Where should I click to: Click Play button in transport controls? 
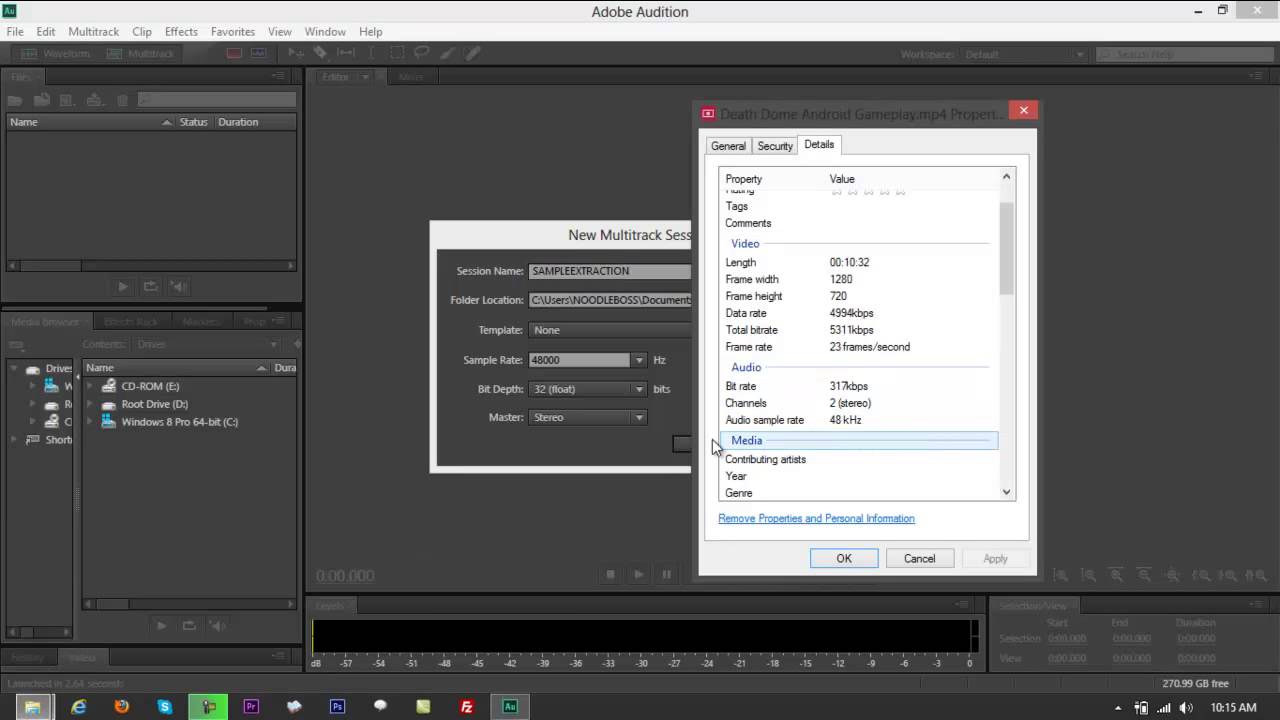pos(638,575)
